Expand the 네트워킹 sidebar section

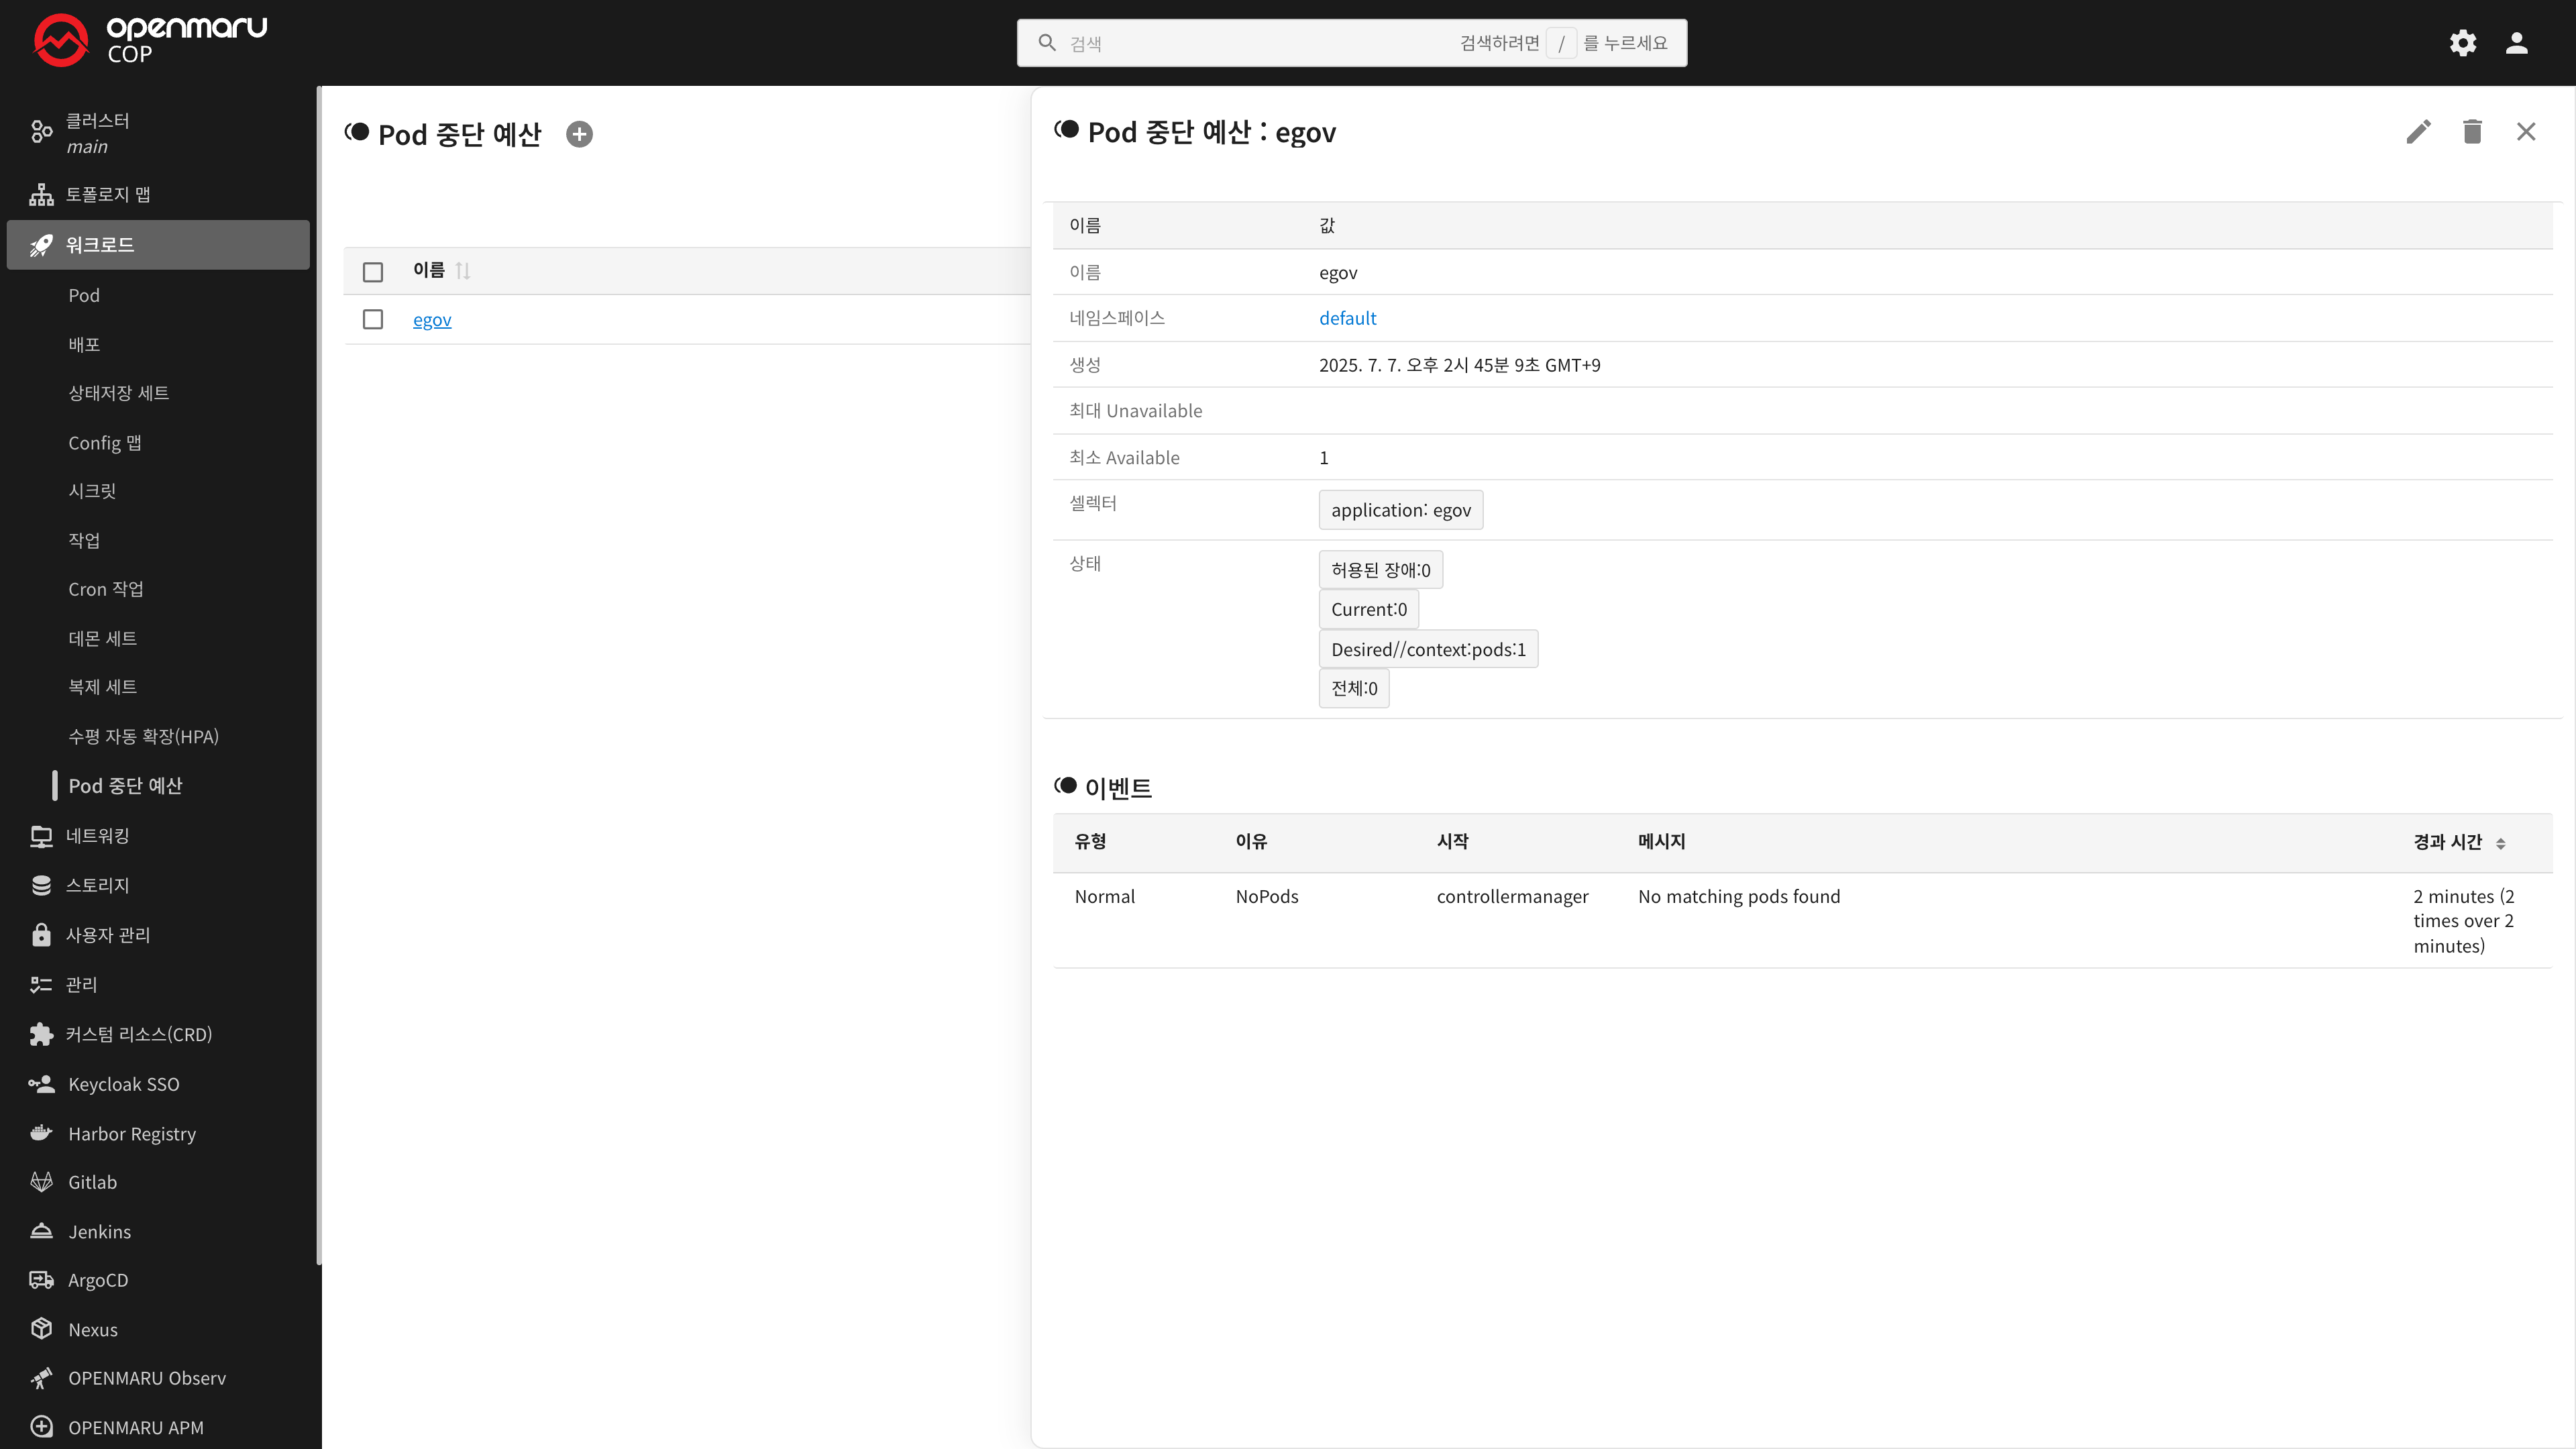point(97,835)
